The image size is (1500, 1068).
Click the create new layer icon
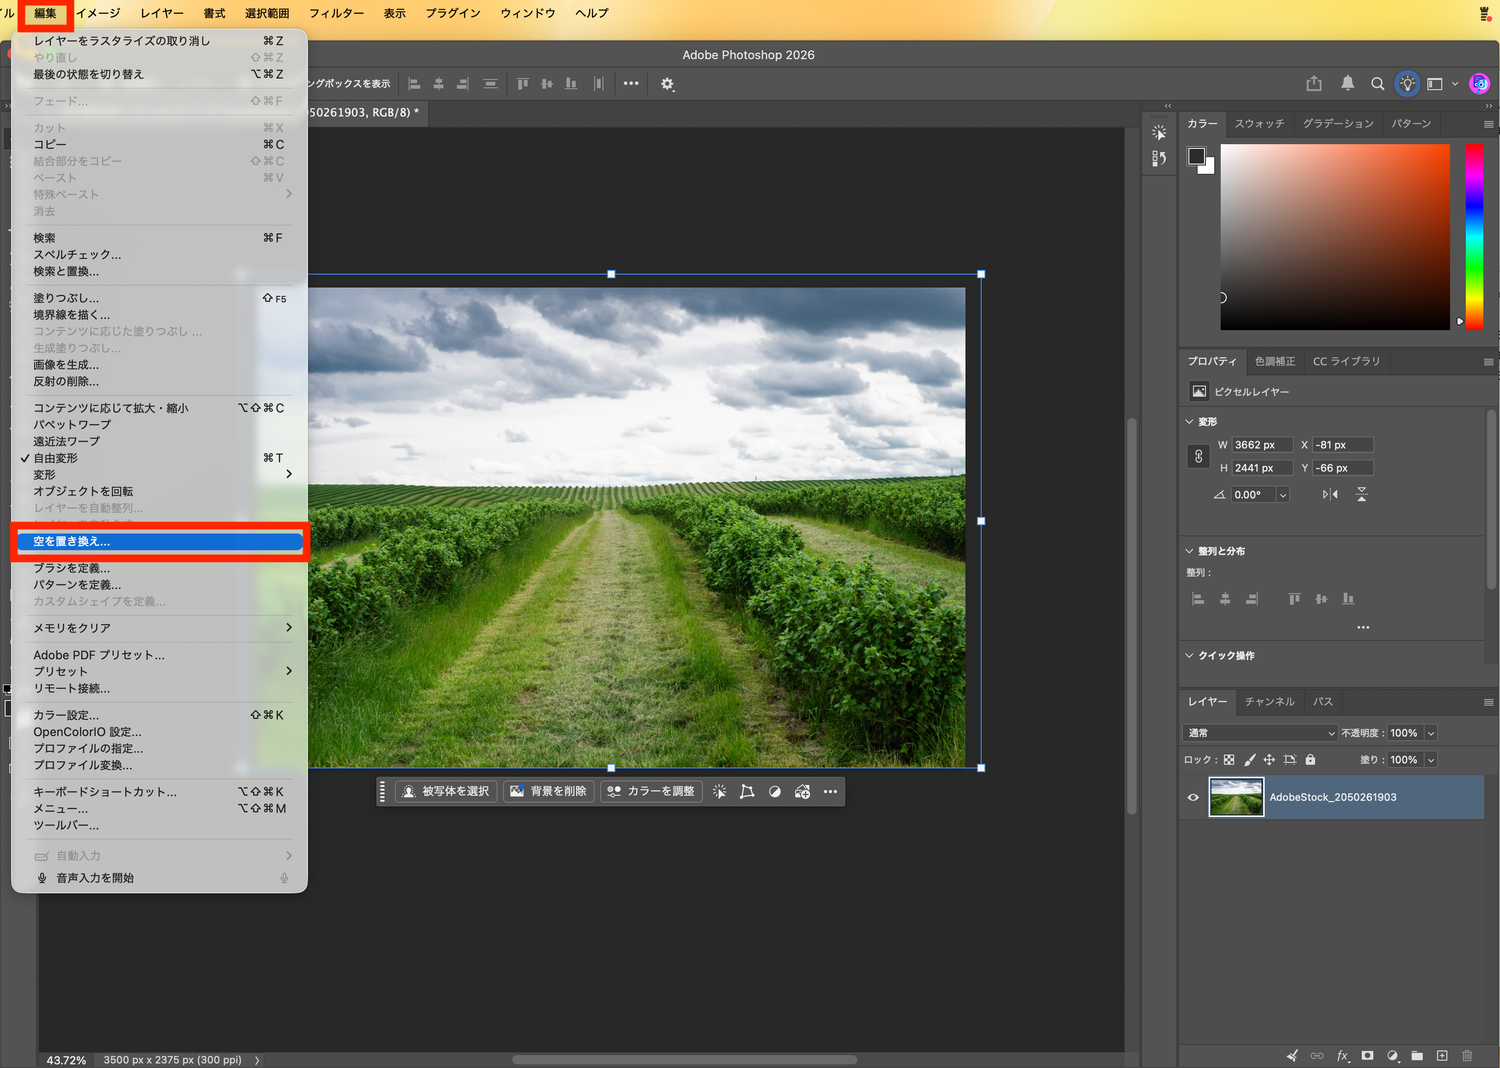coord(1442,1056)
